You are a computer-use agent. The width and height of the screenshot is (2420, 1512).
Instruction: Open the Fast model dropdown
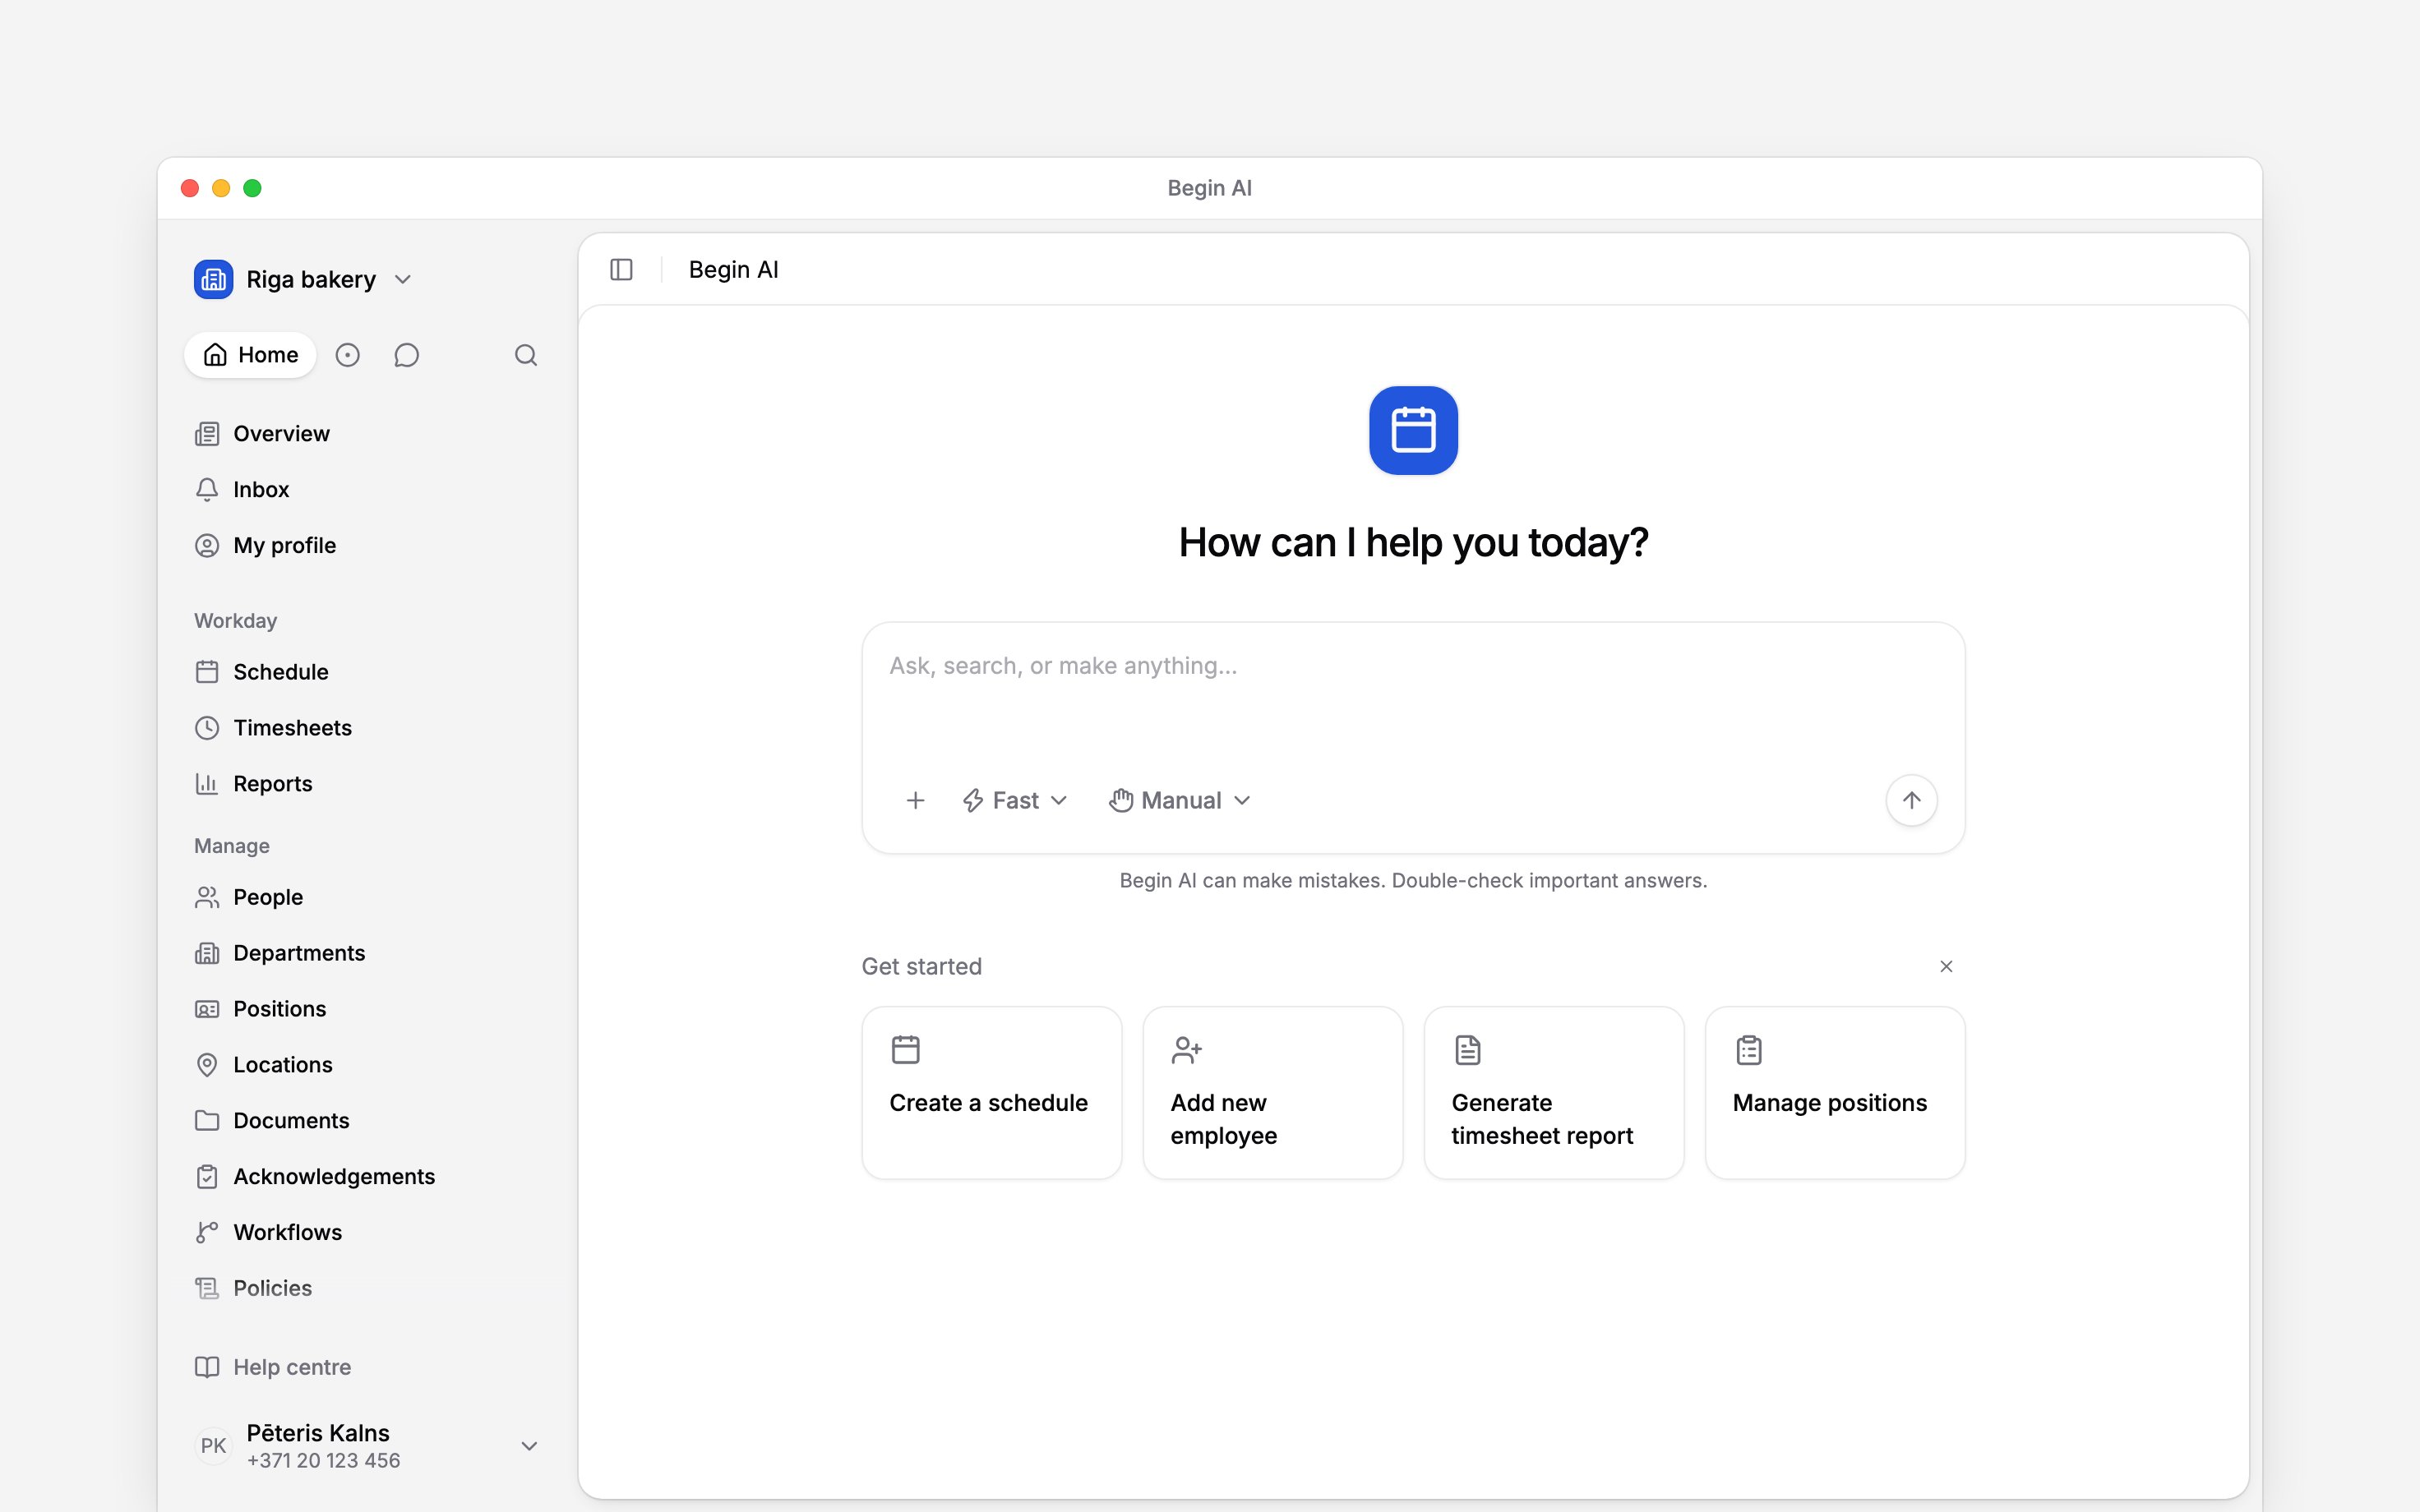pos(1015,800)
